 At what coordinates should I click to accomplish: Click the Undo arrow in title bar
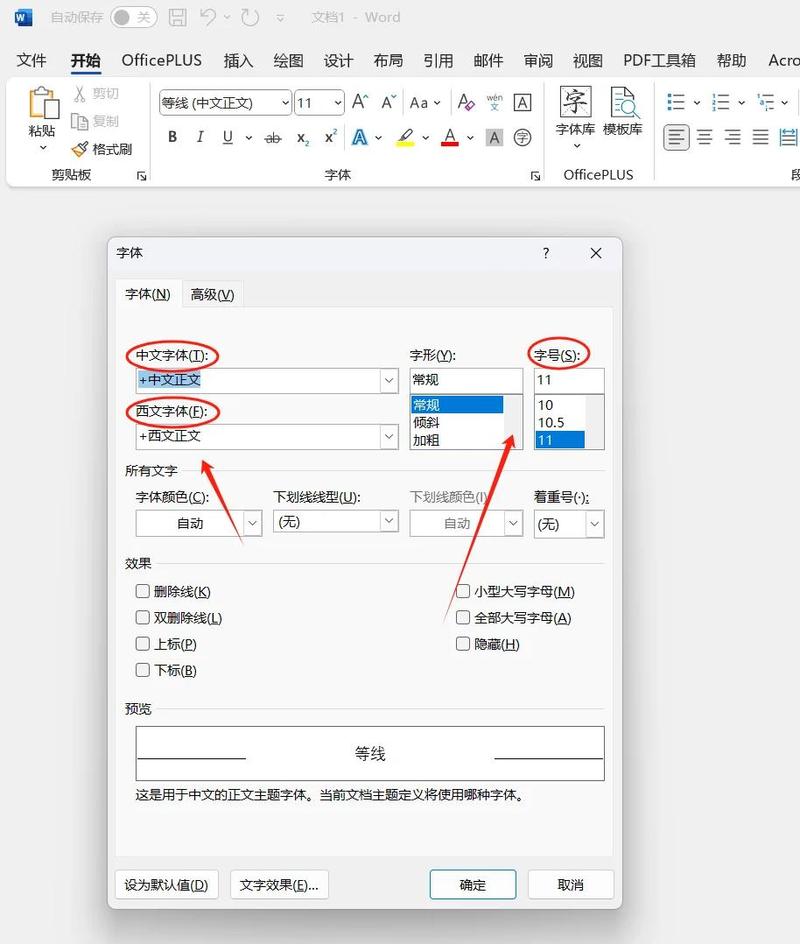point(208,17)
